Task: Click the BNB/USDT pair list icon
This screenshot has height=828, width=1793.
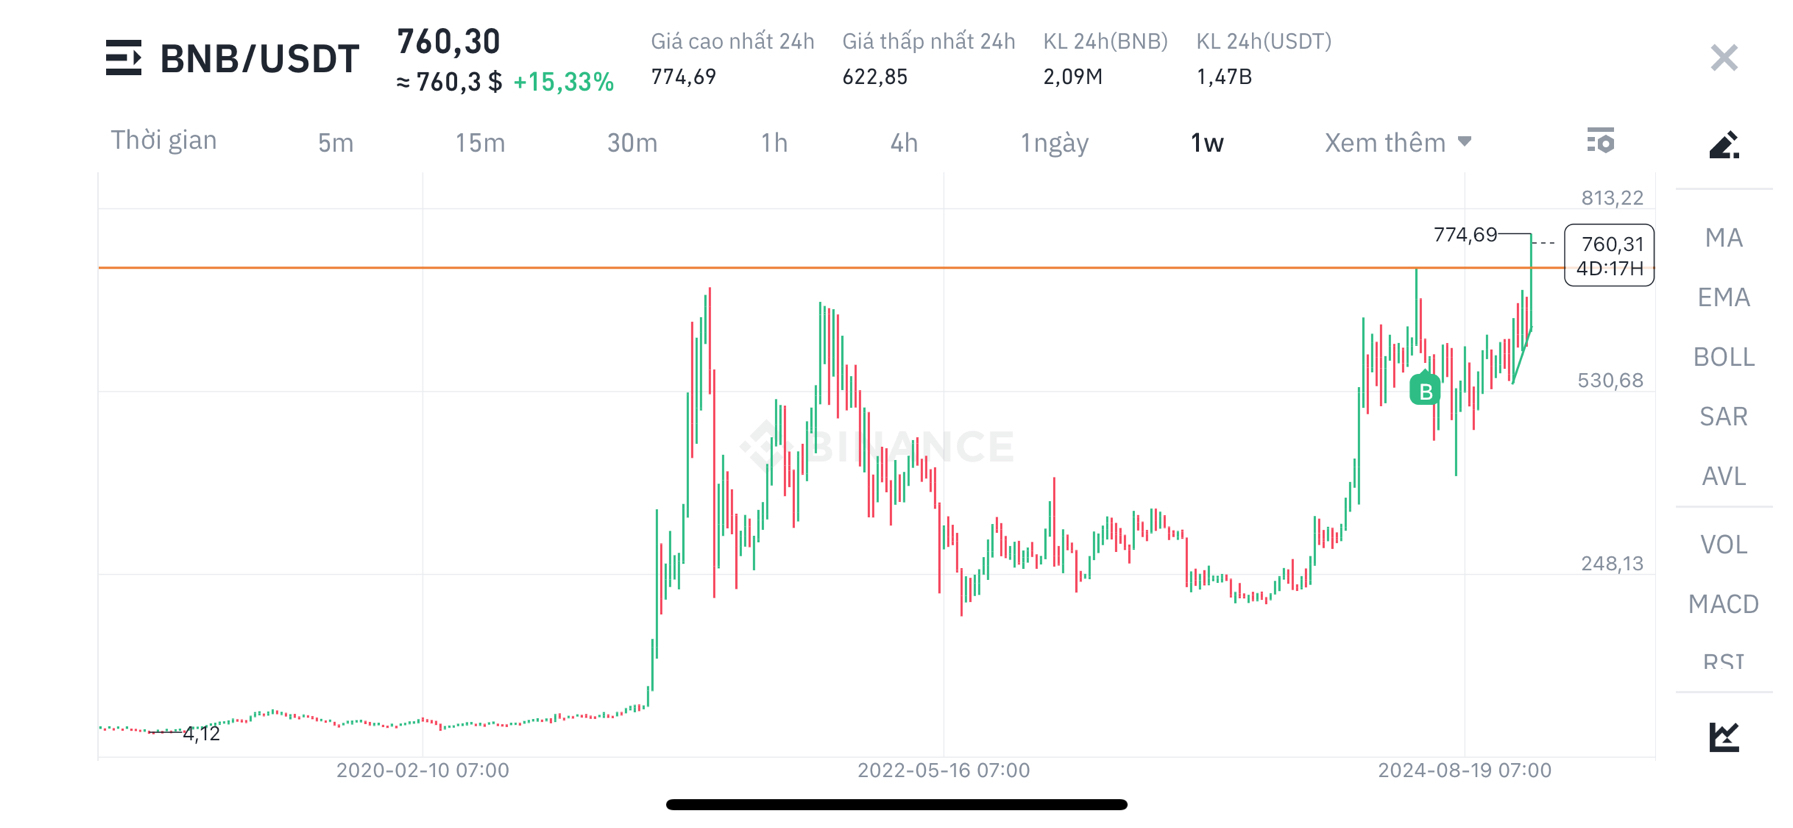Action: [x=124, y=58]
